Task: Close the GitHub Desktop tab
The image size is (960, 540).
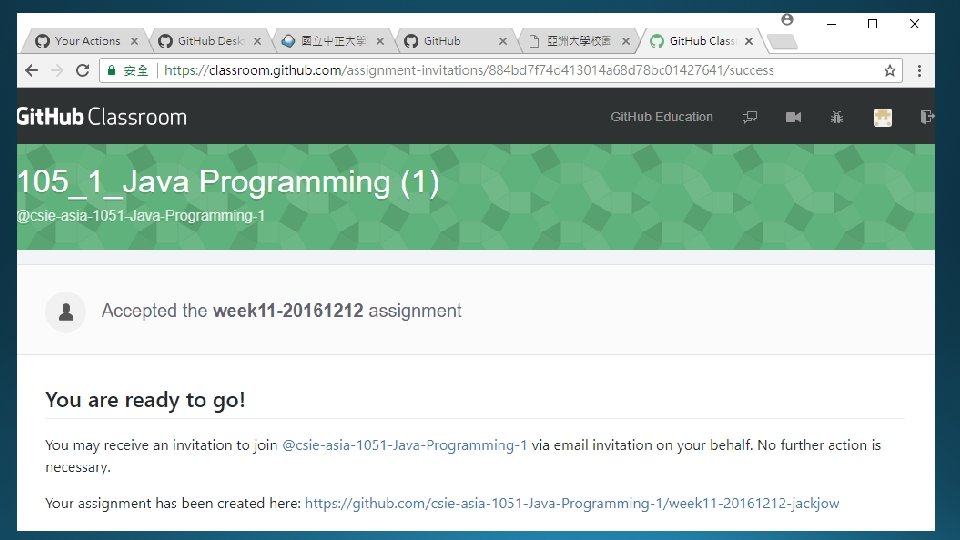Action: (257, 41)
